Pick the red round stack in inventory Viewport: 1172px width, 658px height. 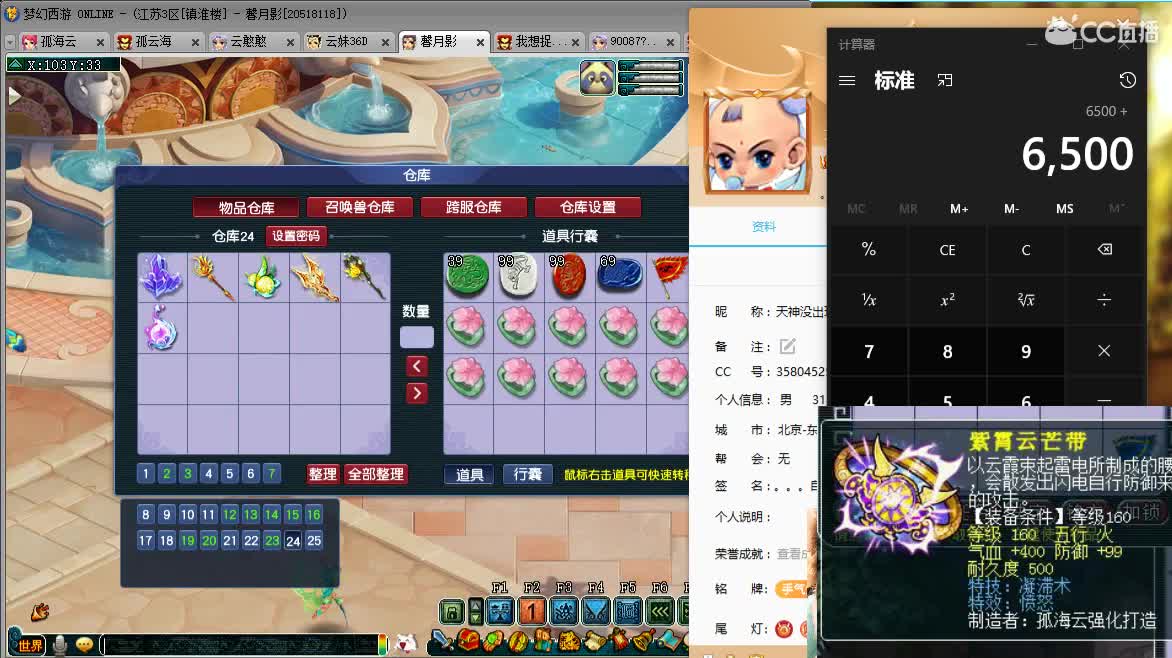(x=569, y=275)
